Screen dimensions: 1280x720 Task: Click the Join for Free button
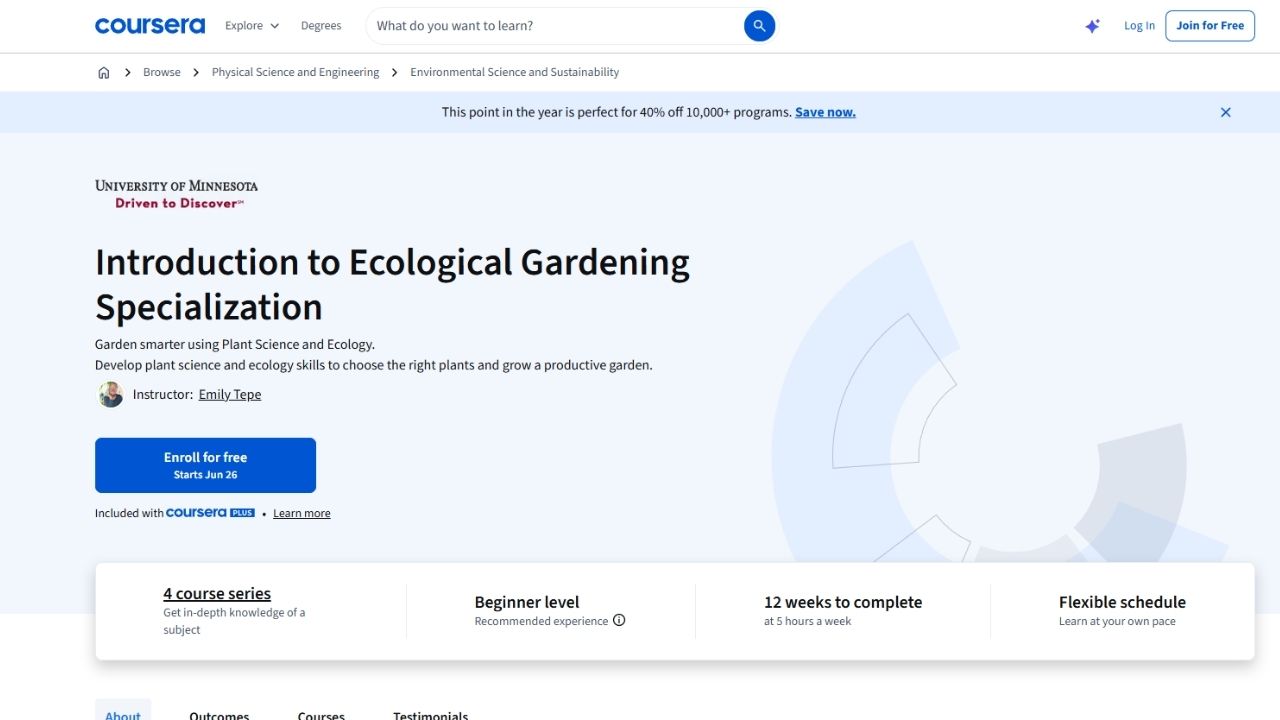pyautogui.click(x=1210, y=26)
